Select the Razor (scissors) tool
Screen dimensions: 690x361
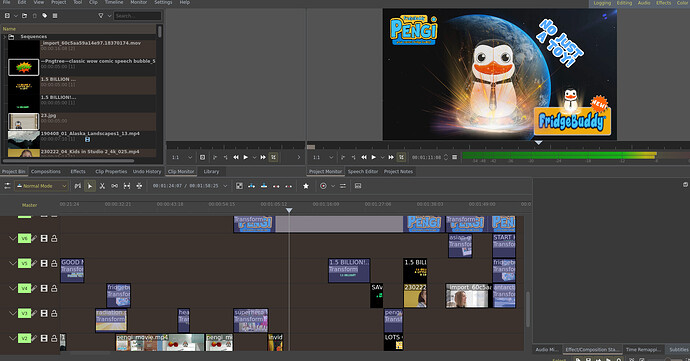102,186
